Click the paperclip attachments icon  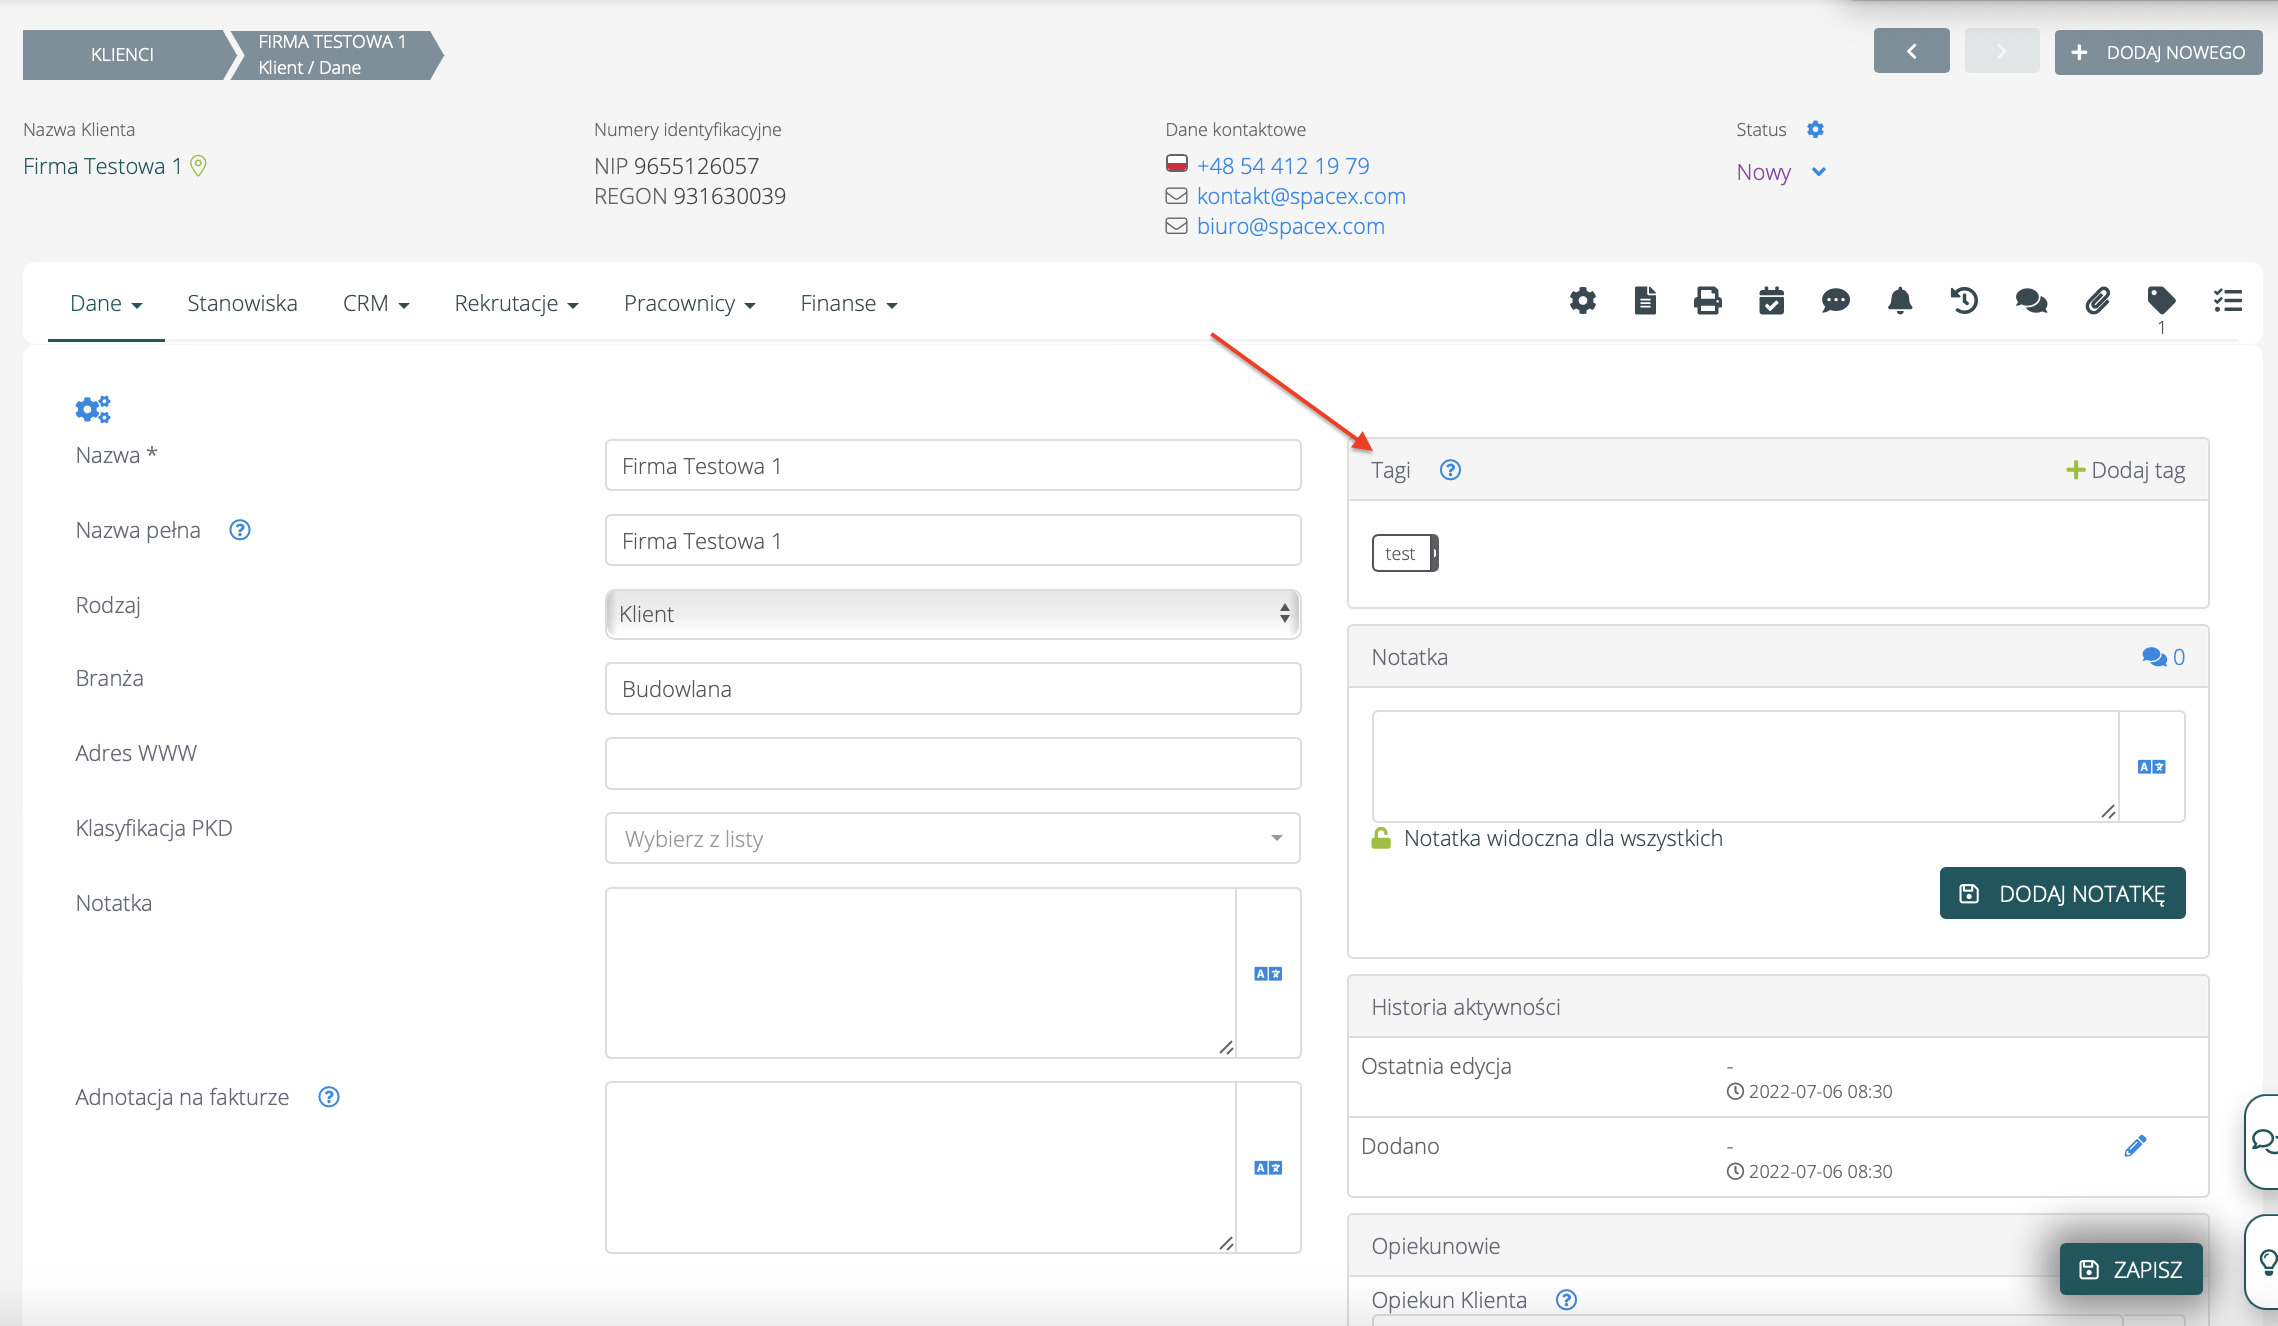point(2097,301)
